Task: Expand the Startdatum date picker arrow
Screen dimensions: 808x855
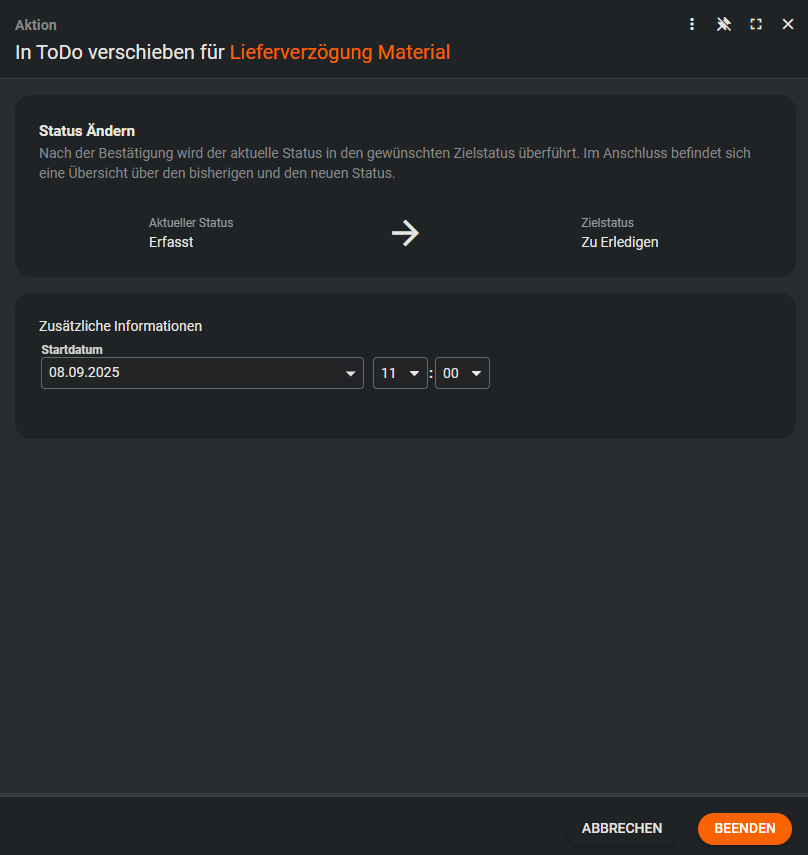Action: 350,373
